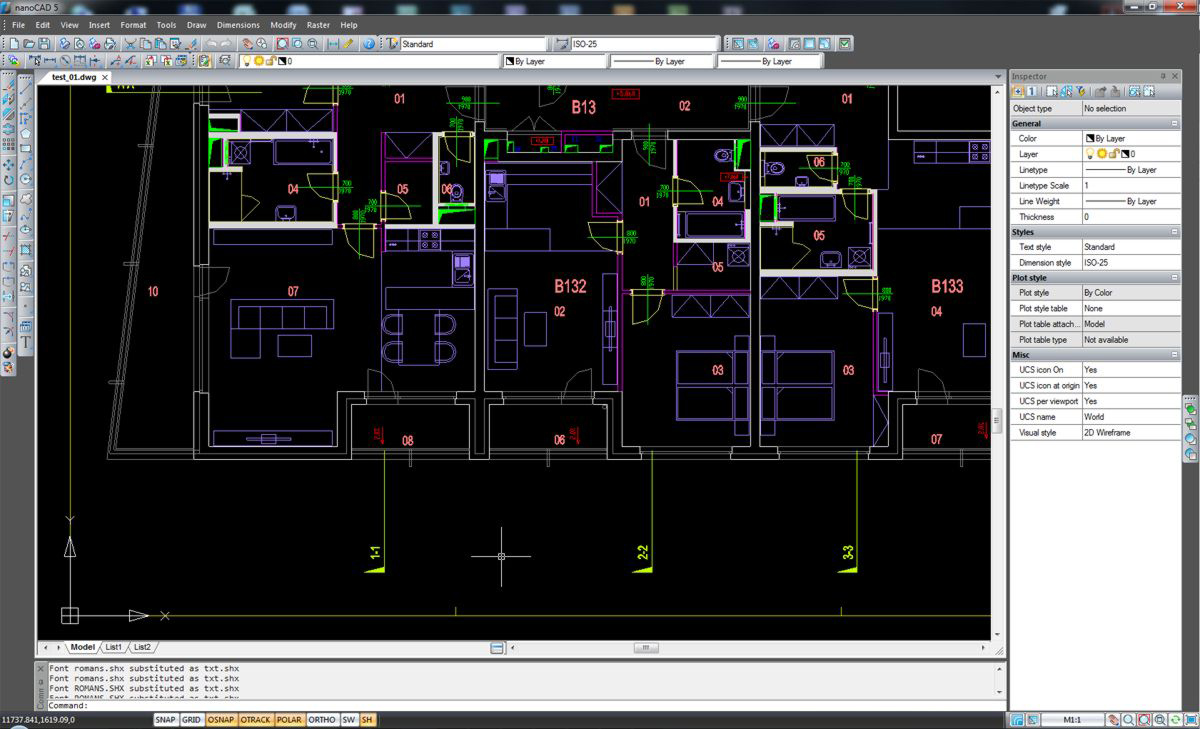Viewport: 1200px width, 729px height.
Task: Open the Dimensions menu
Action: coord(238,25)
